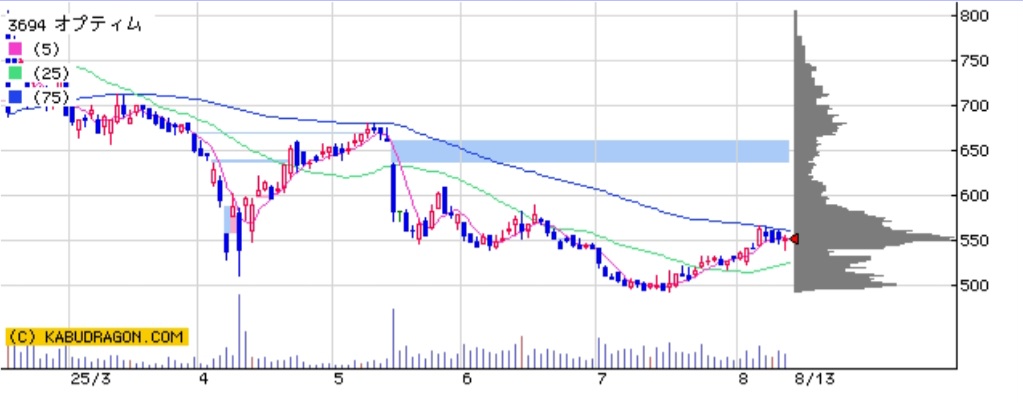
Task: Click the 8 month axis label
Action: click(742, 379)
